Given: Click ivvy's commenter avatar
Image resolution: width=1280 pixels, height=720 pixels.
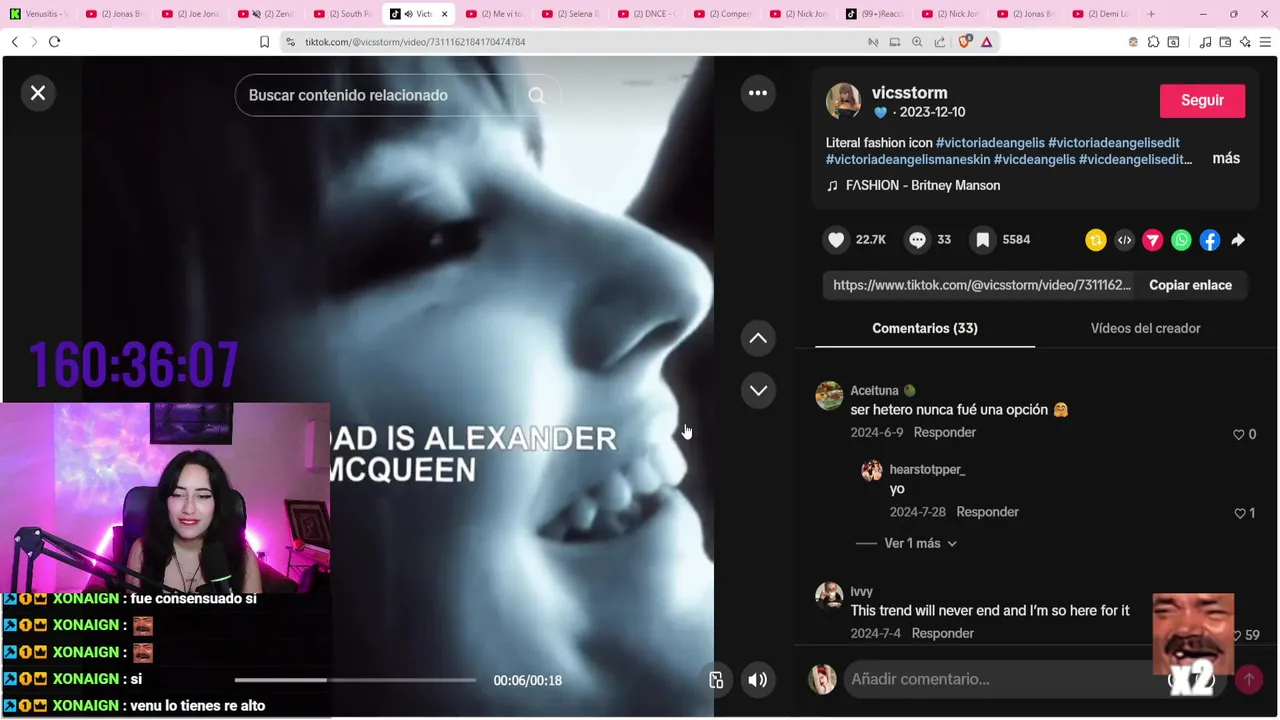Looking at the screenshot, I should [829, 596].
